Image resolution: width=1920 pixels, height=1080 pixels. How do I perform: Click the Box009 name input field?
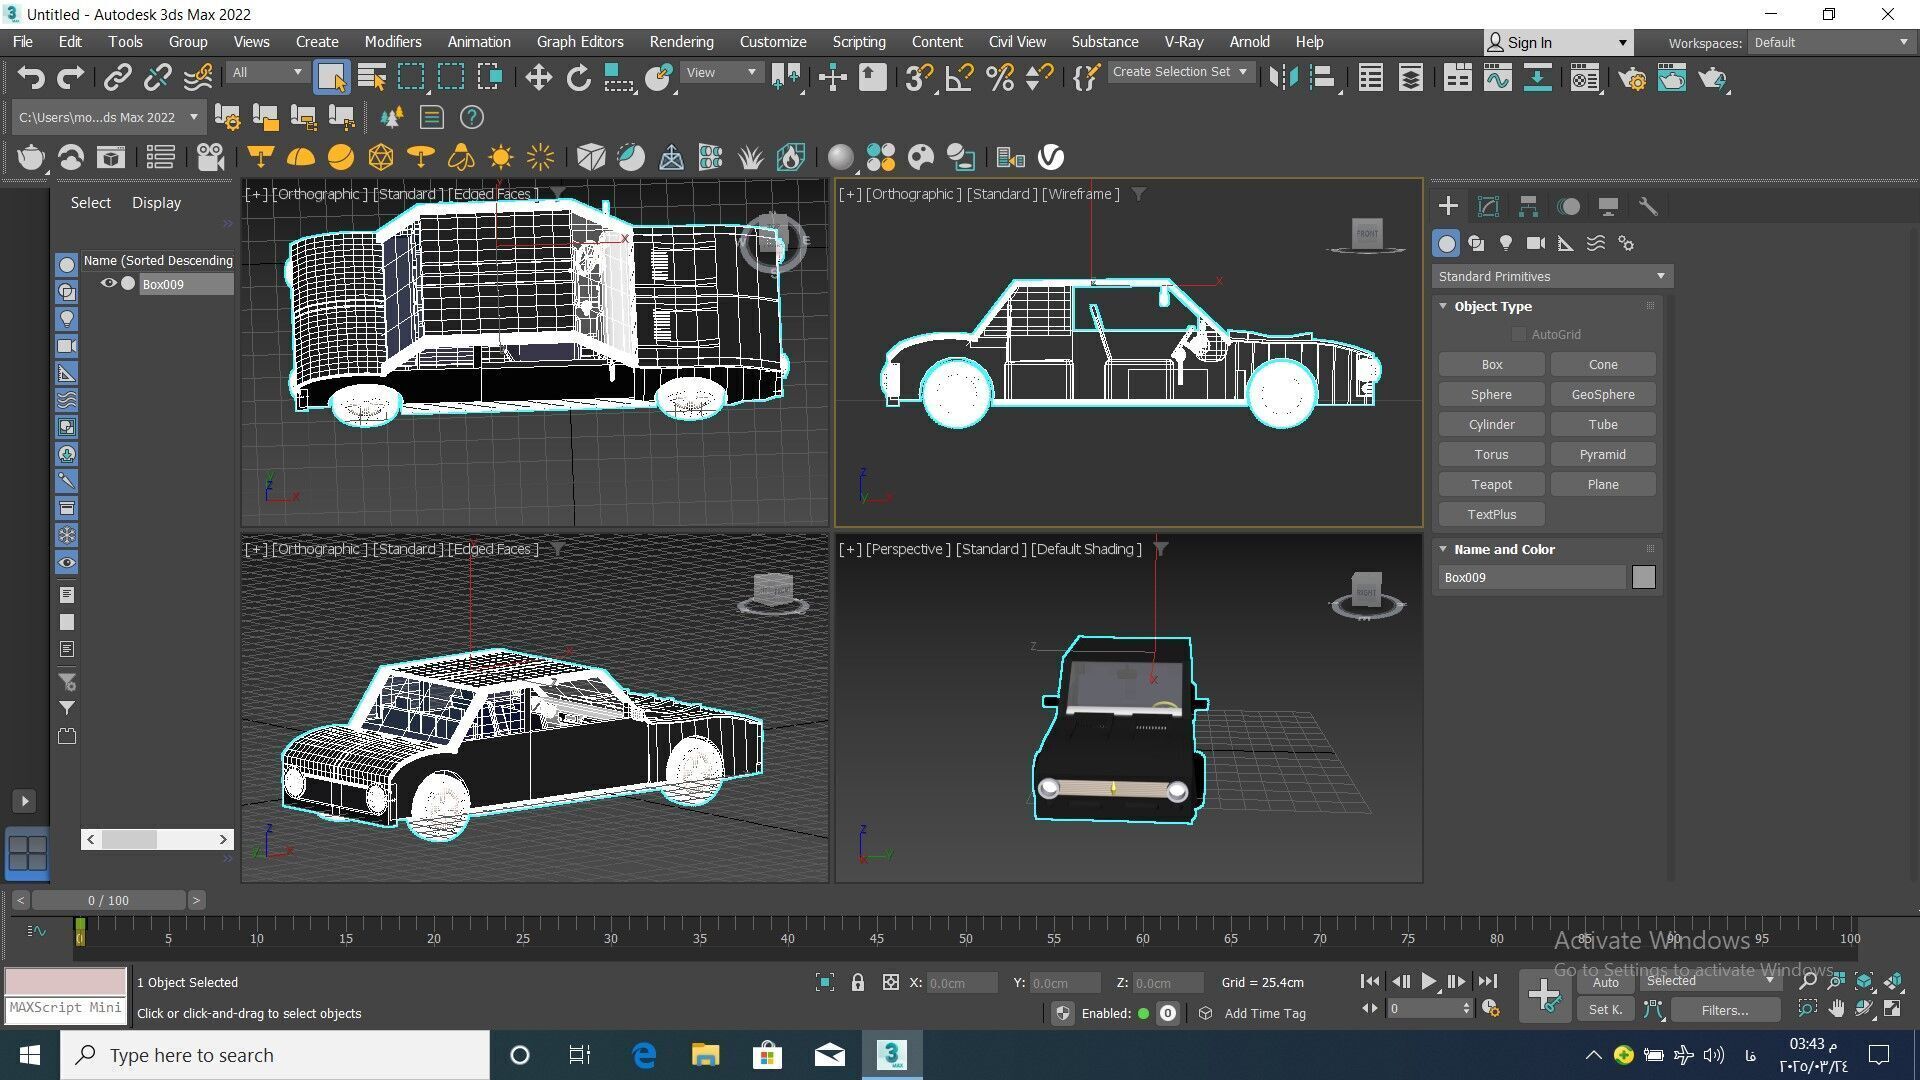pos(1532,577)
